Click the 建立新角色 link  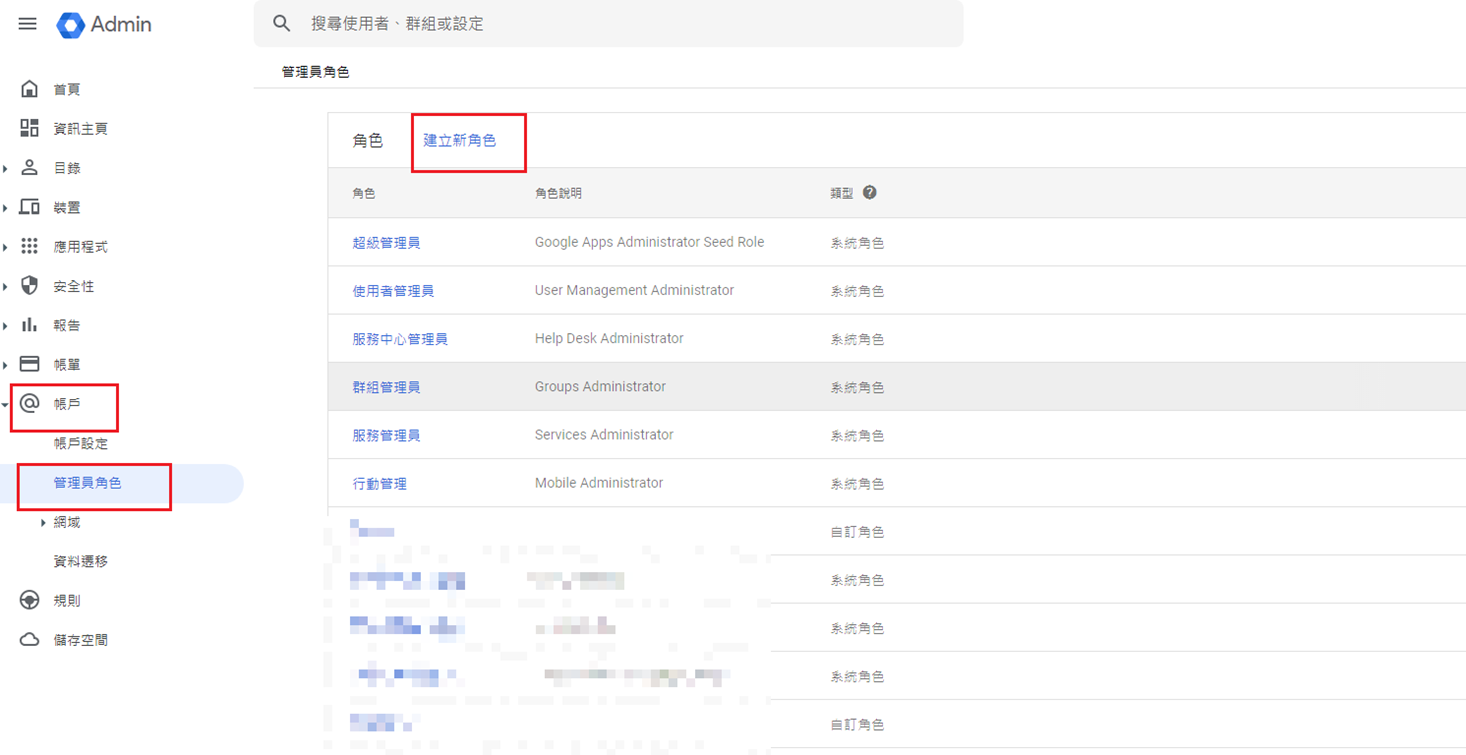pyautogui.click(x=460, y=141)
